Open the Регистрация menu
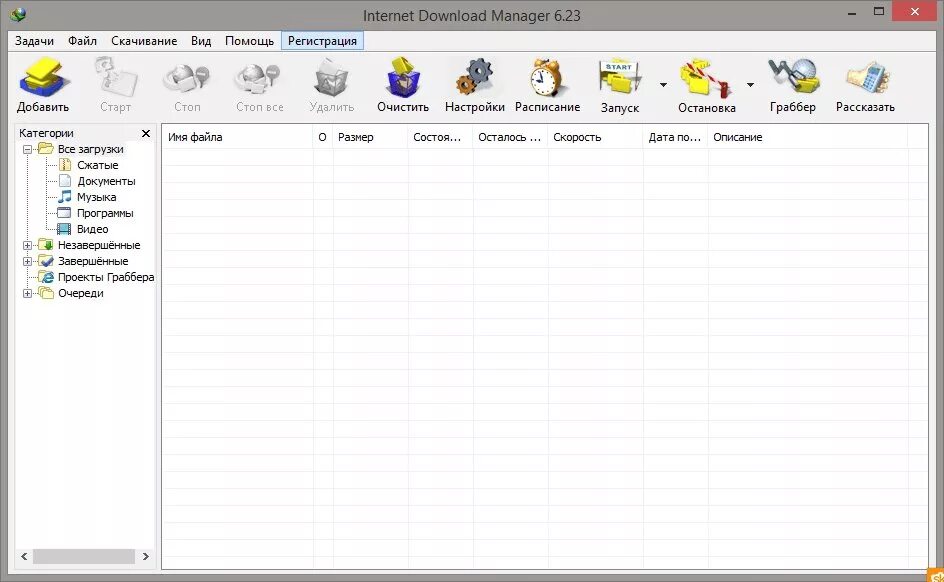This screenshot has width=944, height=582. (x=322, y=41)
